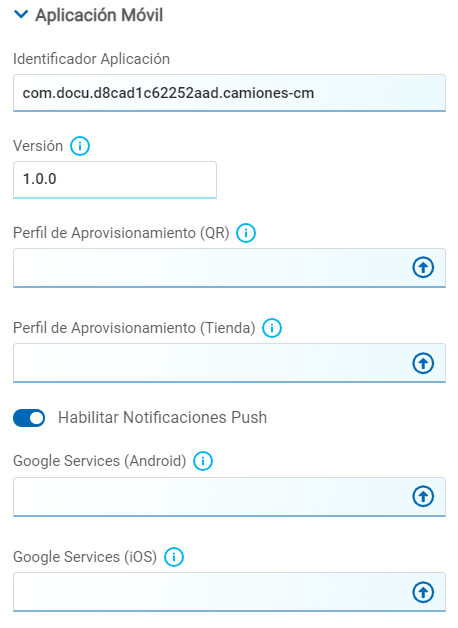The height and width of the screenshot is (628, 458).
Task: Click the Google Services (iOS) file field
Action: pos(229,592)
